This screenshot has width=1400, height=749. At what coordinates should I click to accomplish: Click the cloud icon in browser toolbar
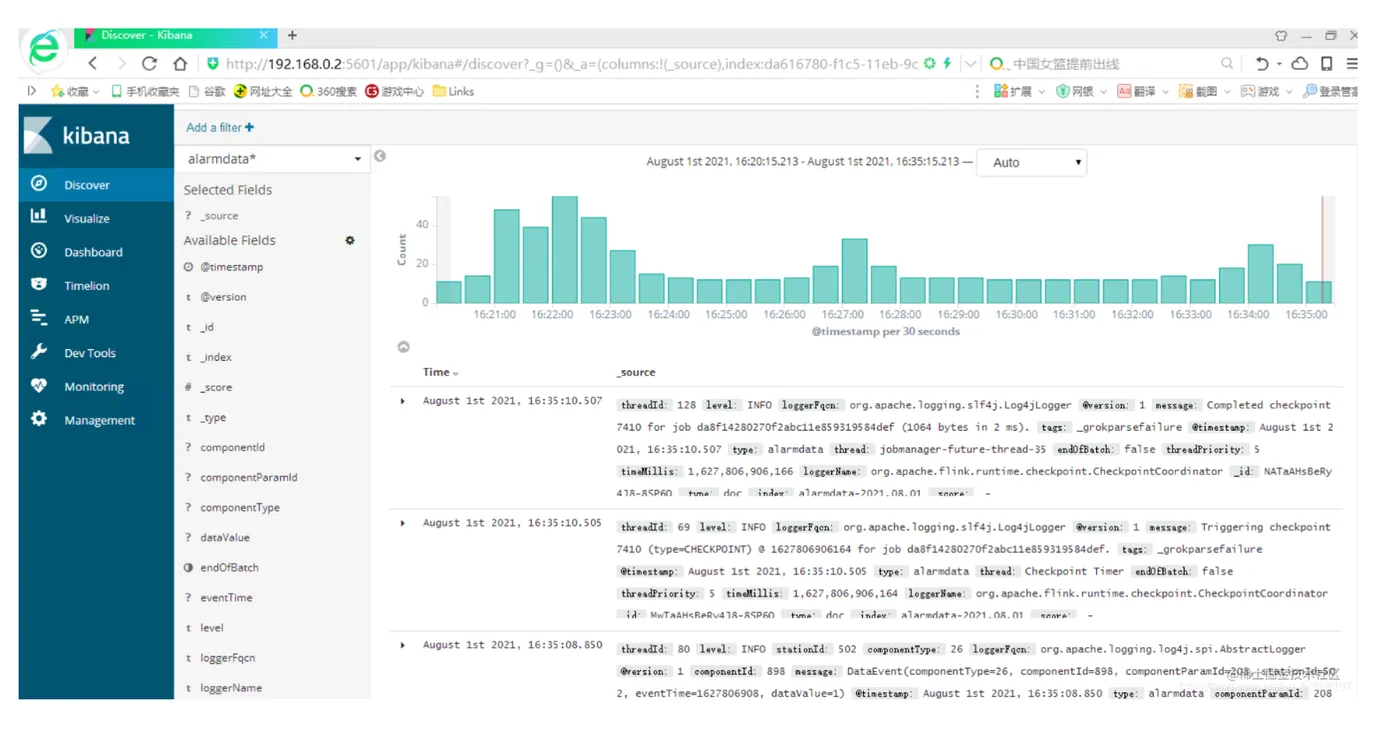click(1300, 63)
